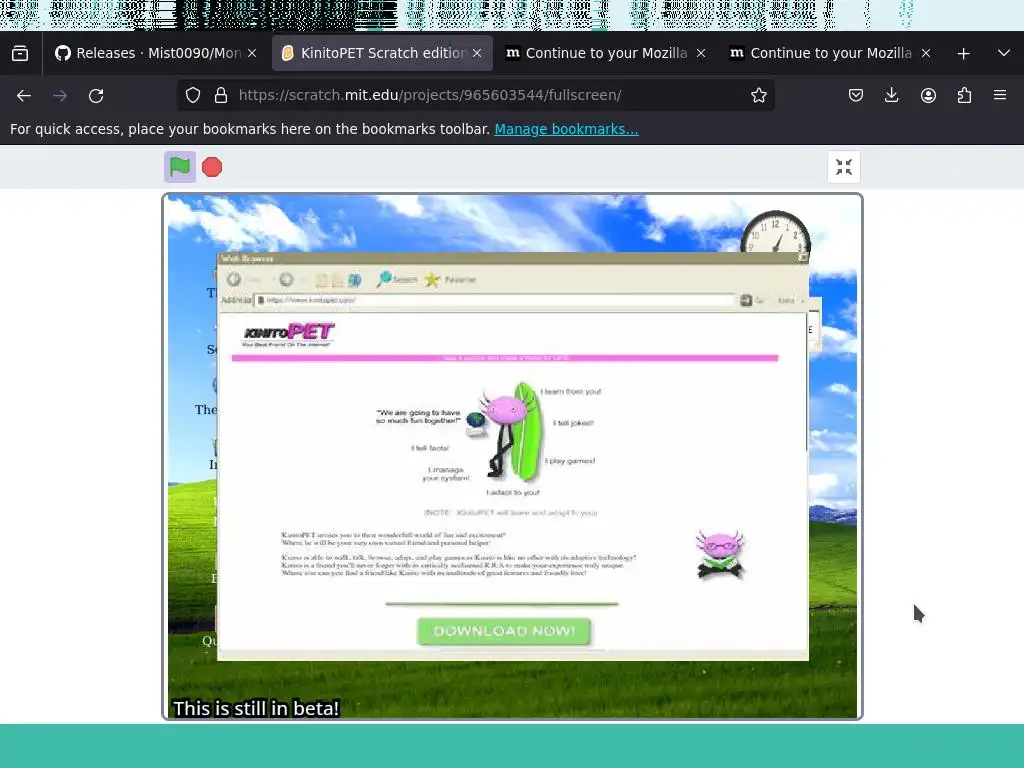The height and width of the screenshot is (768, 1024).
Task: Click the 'I play games!' text on webpage
Action: (569, 461)
